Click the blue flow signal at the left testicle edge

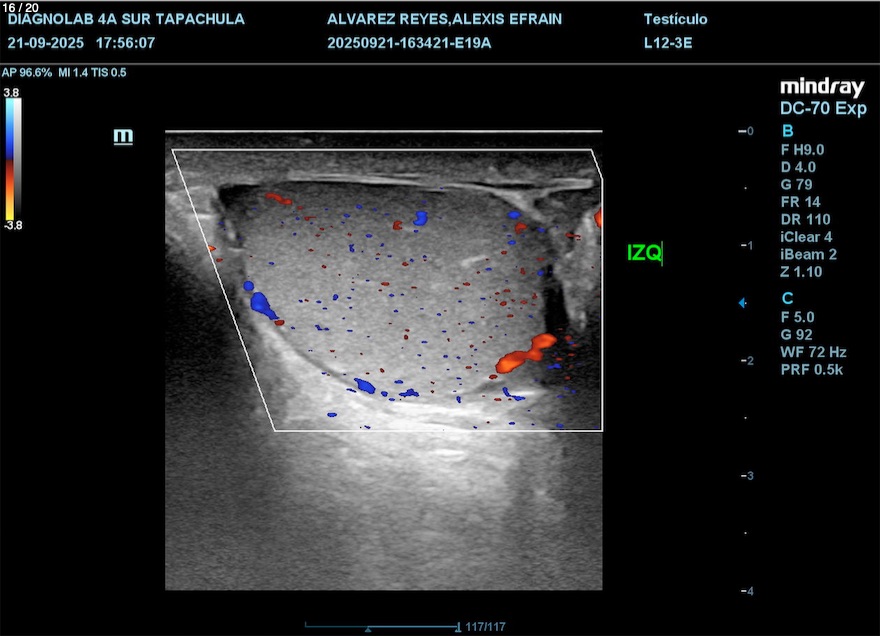click(x=261, y=301)
